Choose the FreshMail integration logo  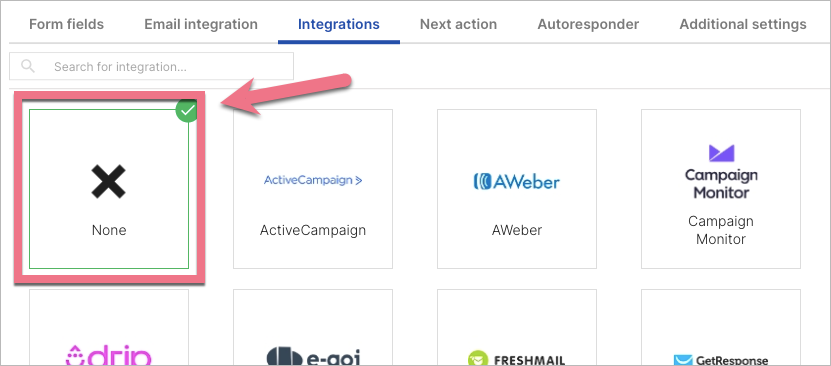pos(516,359)
